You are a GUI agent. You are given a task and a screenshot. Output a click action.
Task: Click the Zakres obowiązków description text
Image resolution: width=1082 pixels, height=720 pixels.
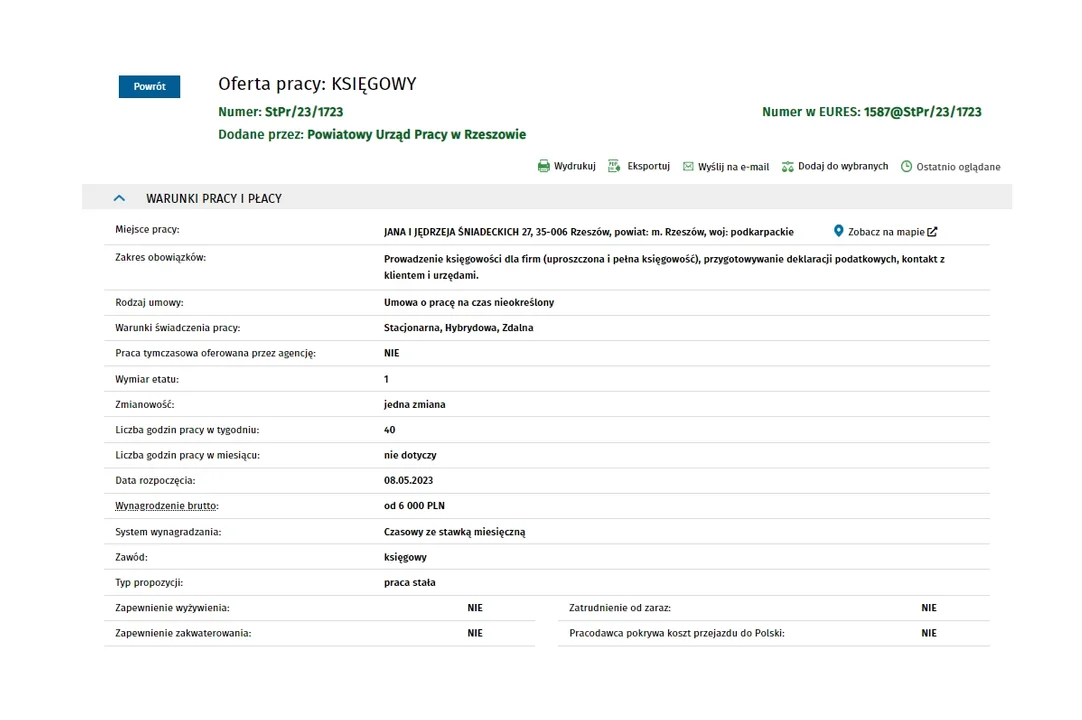[664, 267]
